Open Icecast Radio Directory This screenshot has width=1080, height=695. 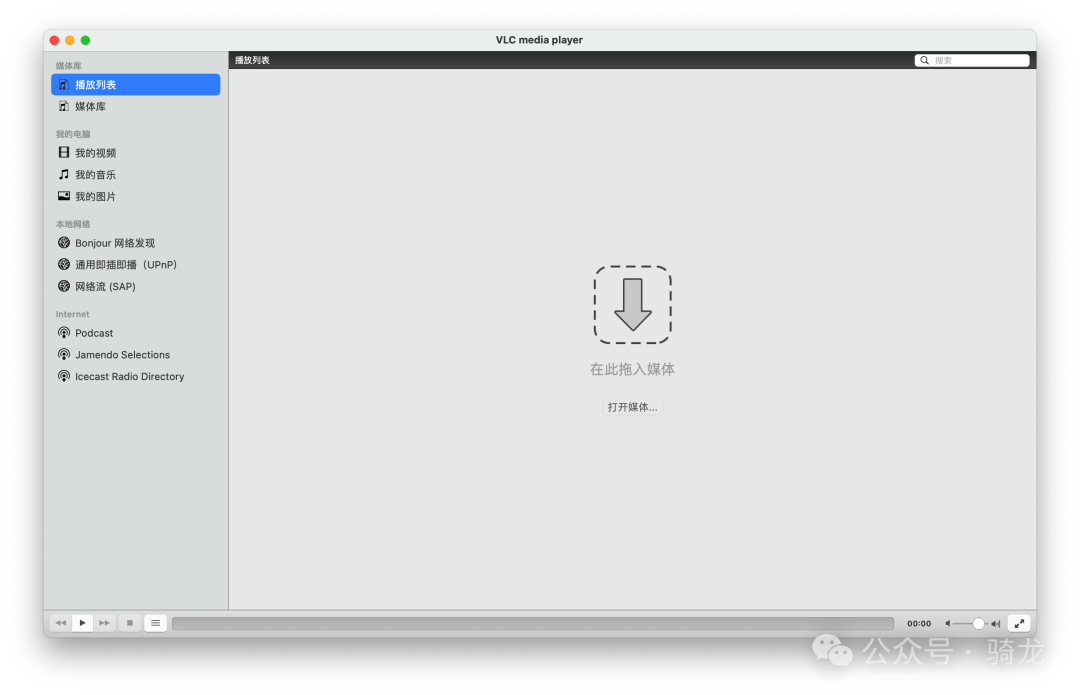point(136,376)
